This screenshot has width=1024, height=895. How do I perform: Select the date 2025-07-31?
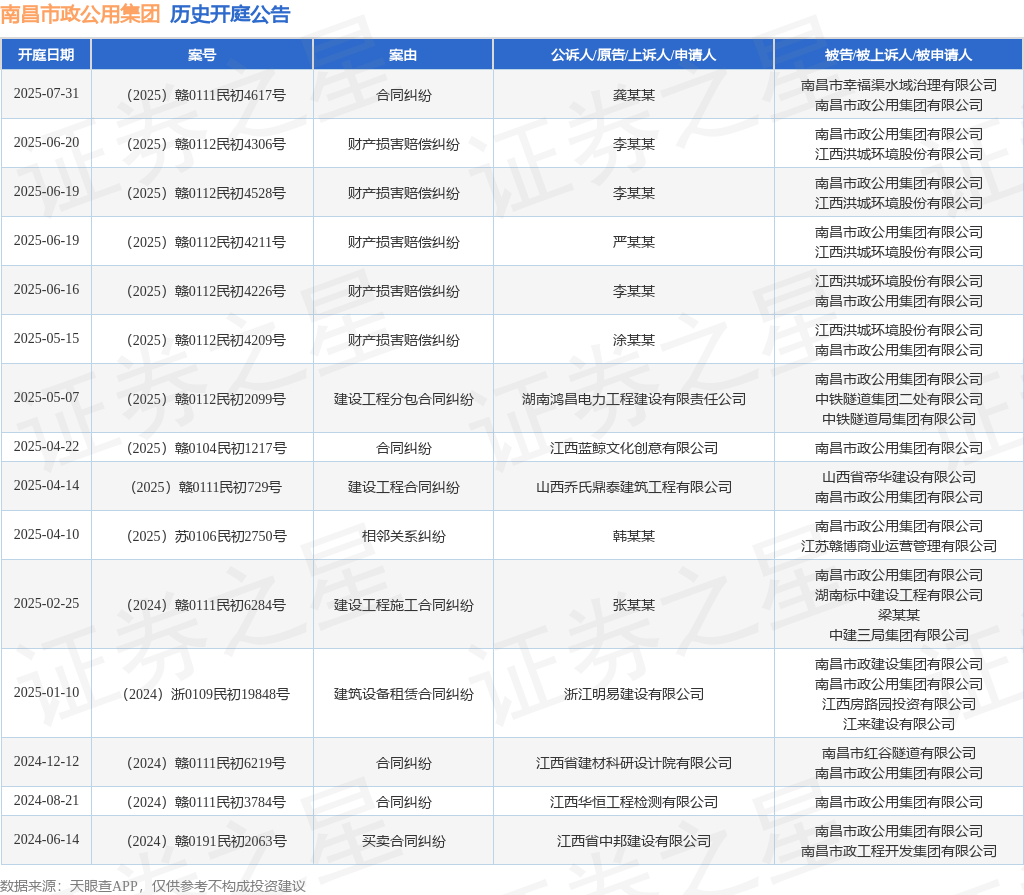click(x=46, y=93)
